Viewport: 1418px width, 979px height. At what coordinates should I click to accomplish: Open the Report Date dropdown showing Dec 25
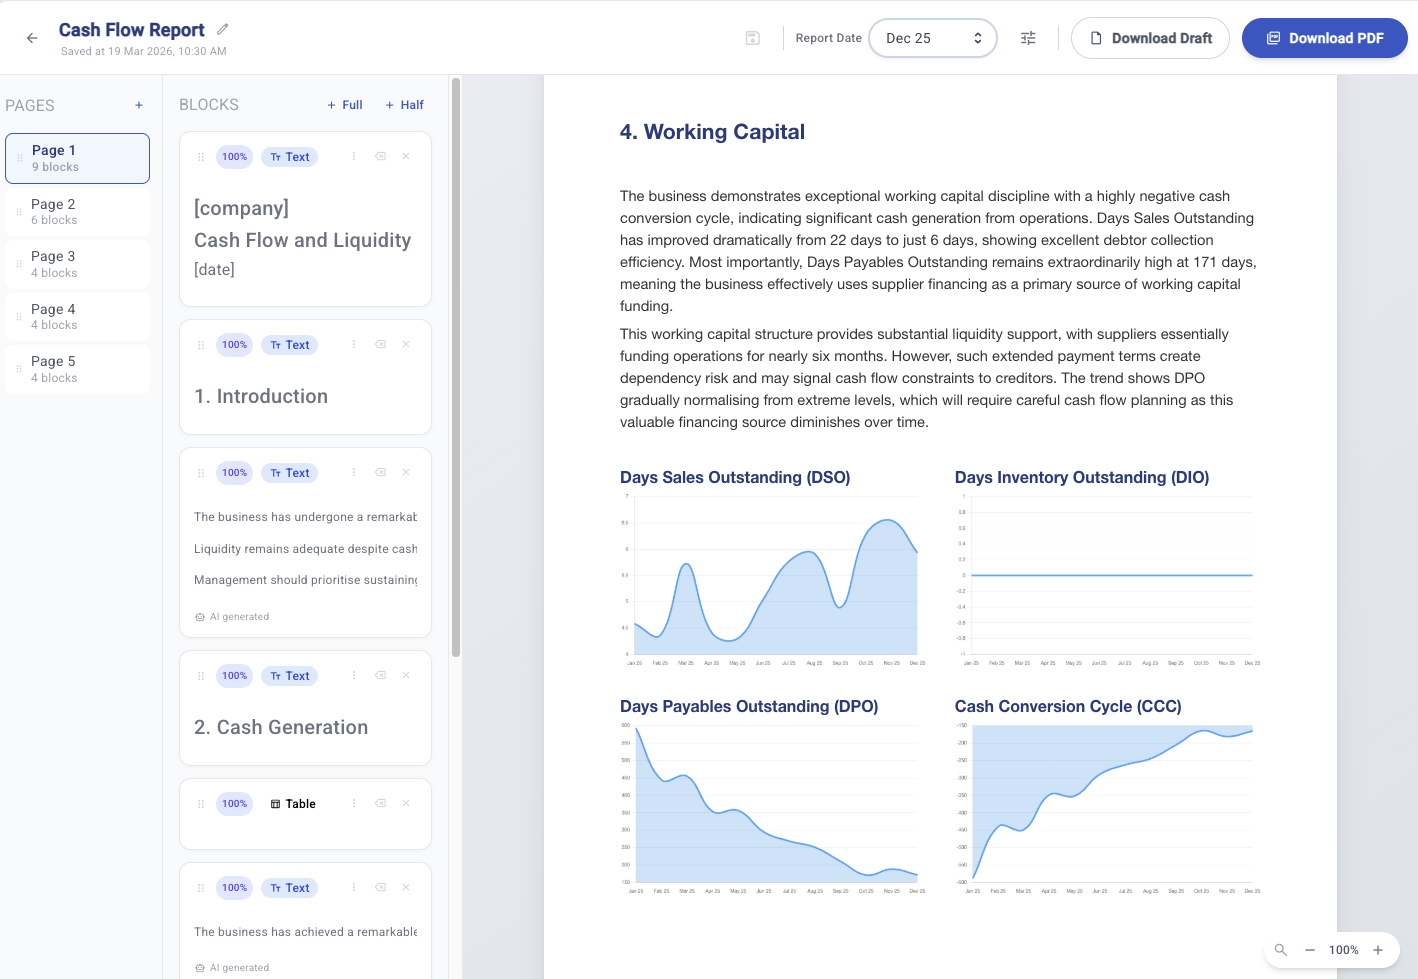point(933,38)
